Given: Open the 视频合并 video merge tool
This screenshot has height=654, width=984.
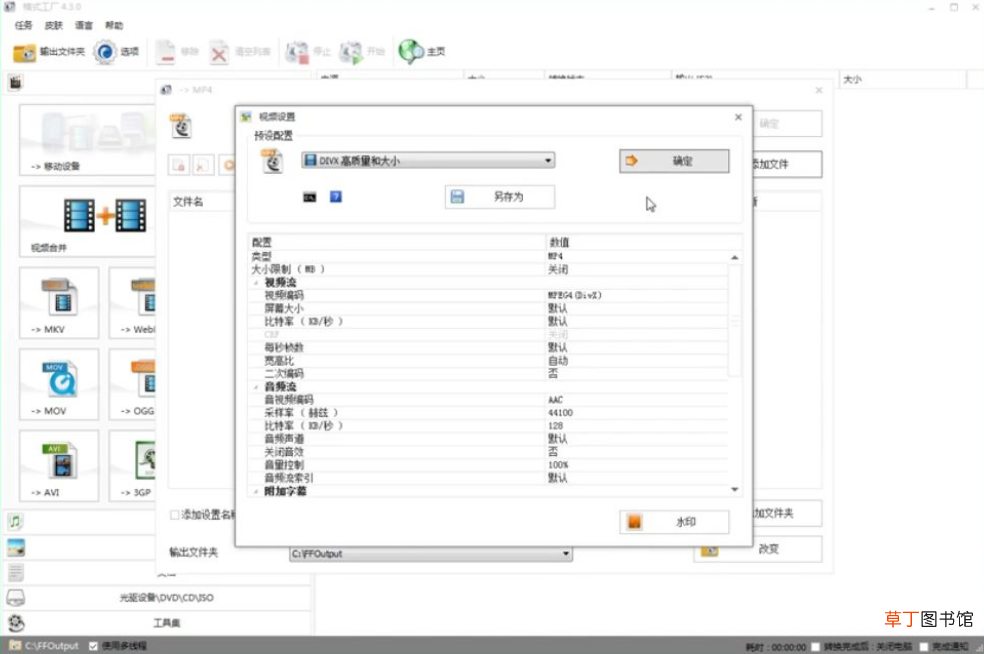Looking at the screenshot, I should click(87, 221).
